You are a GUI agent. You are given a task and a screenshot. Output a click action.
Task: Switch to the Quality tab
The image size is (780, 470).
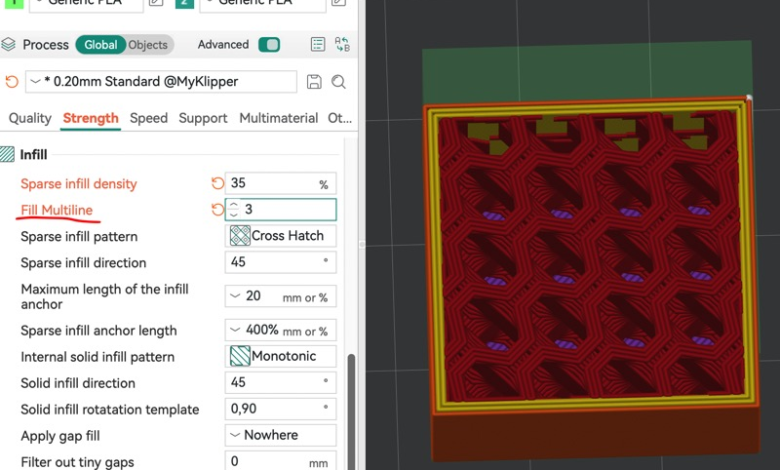coord(30,118)
